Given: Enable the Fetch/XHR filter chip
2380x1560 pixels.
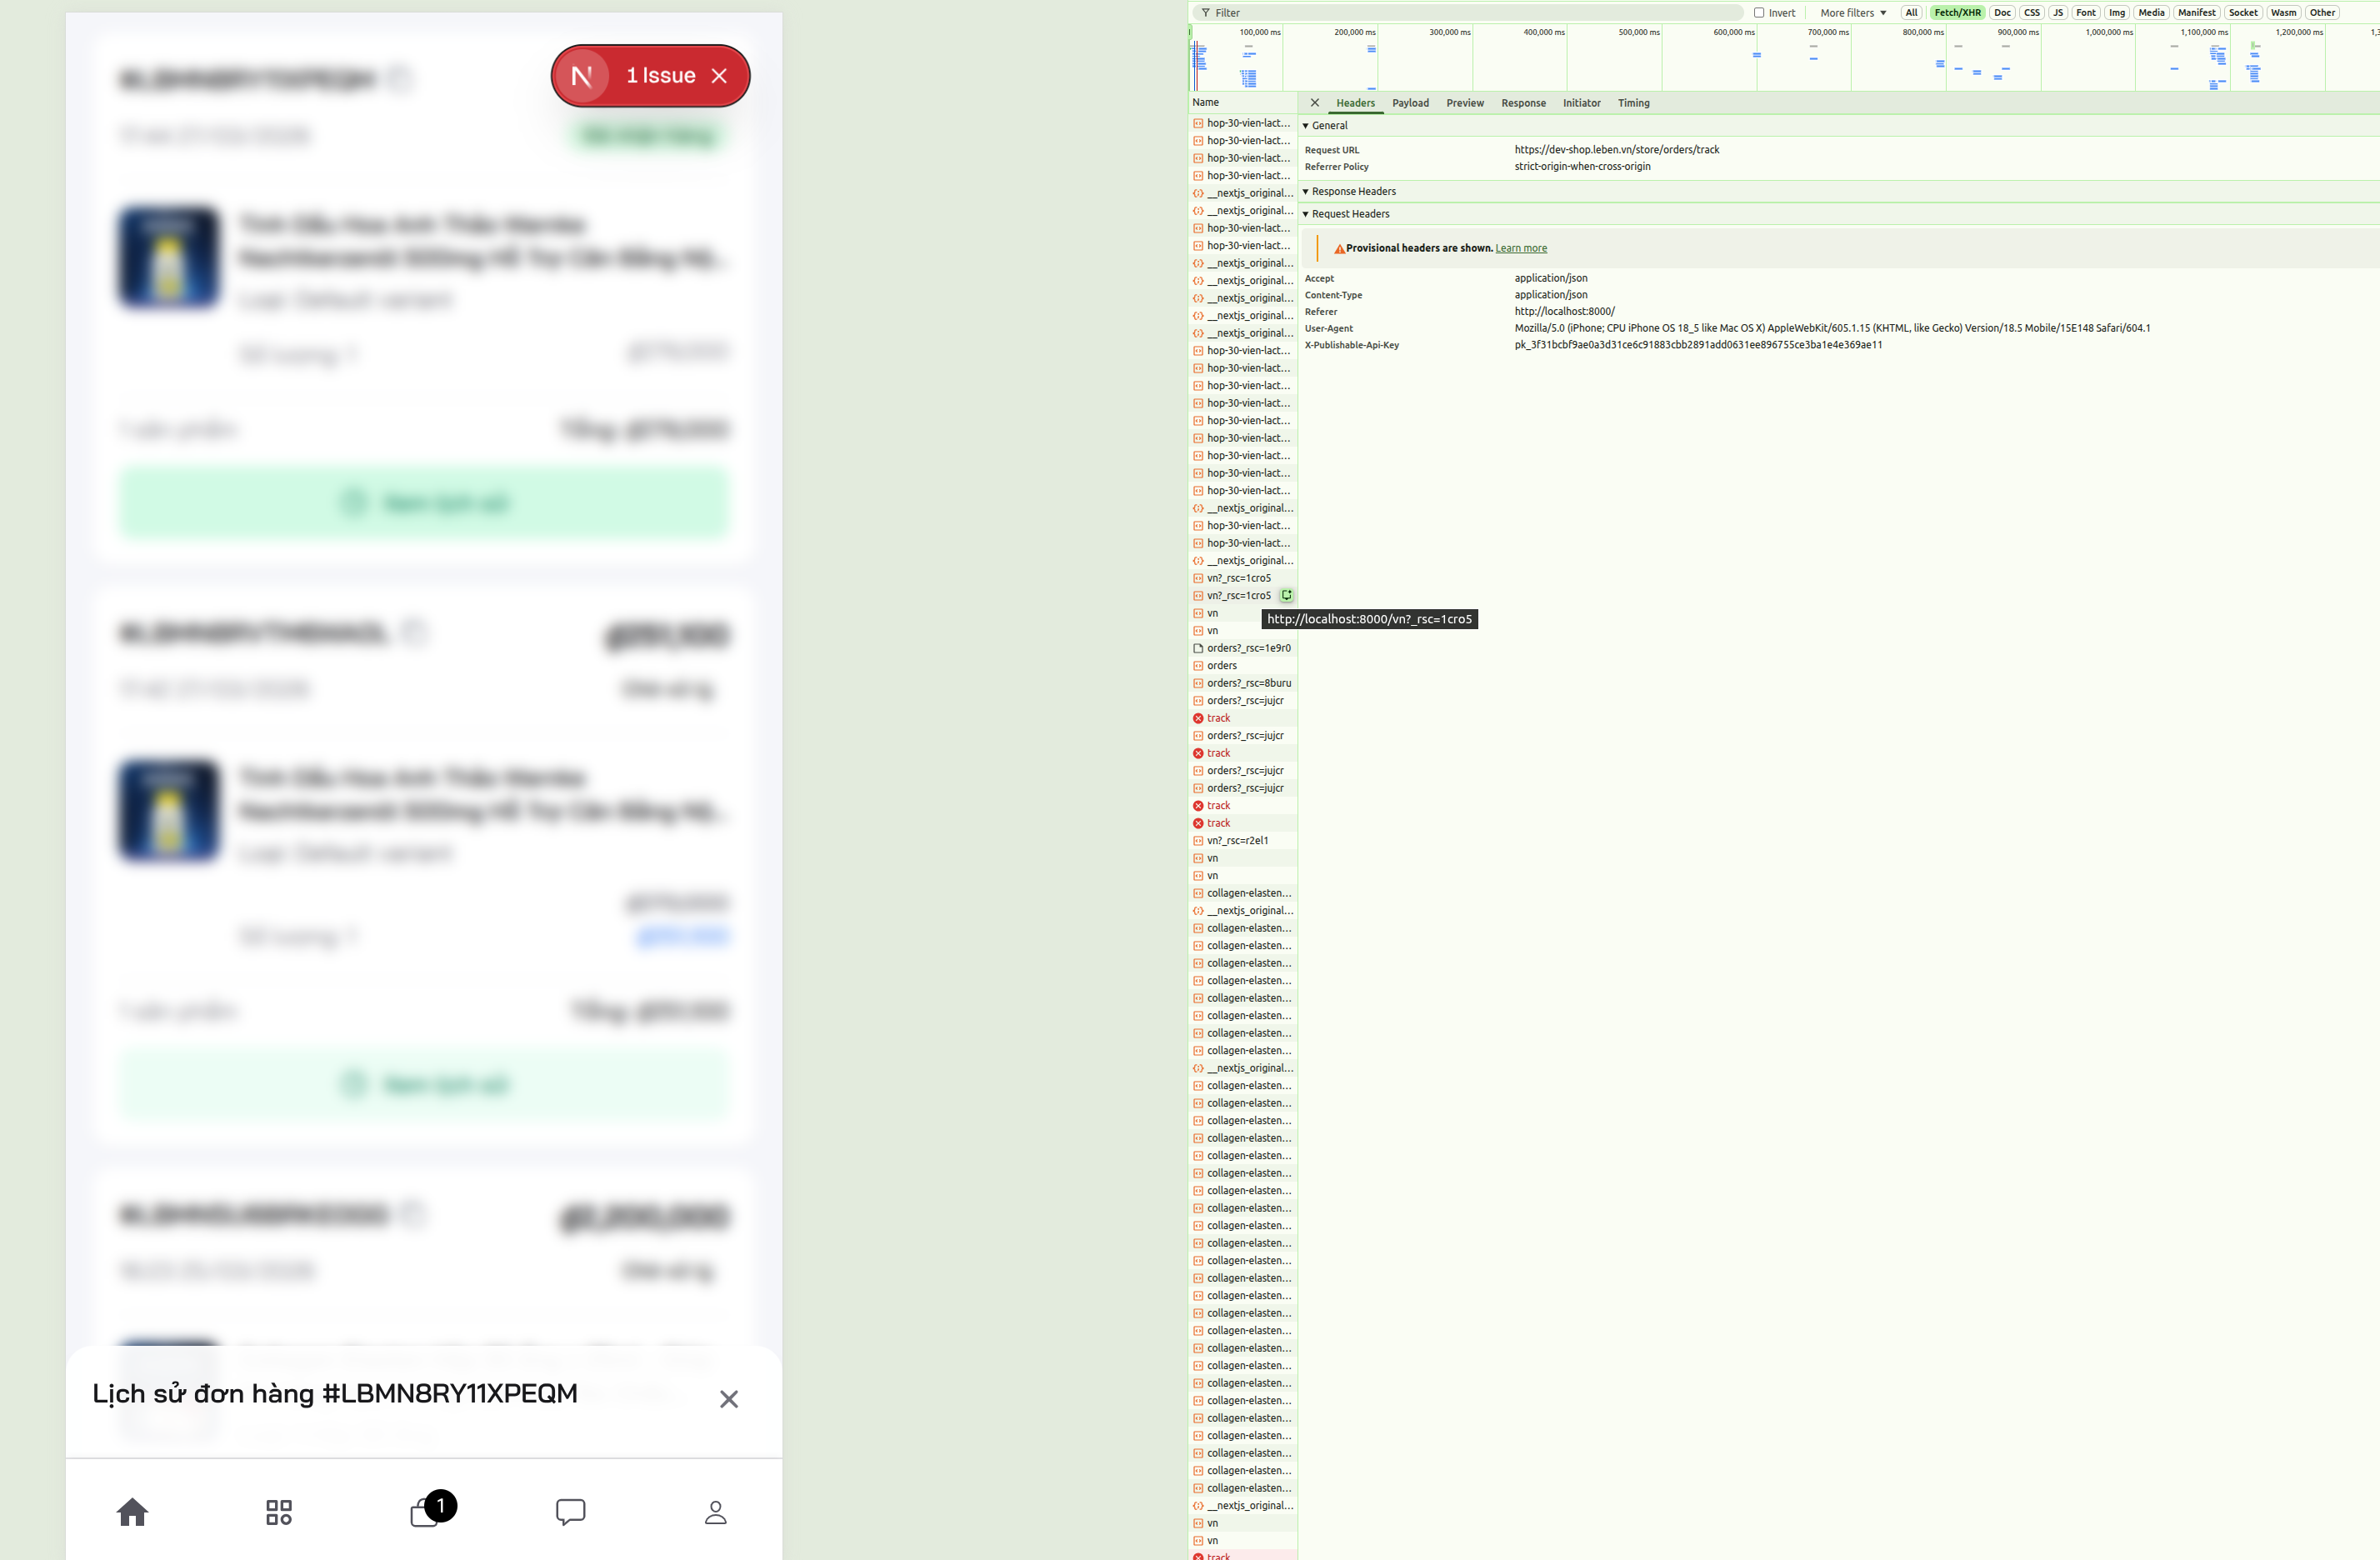Looking at the screenshot, I should pos(1956,13).
